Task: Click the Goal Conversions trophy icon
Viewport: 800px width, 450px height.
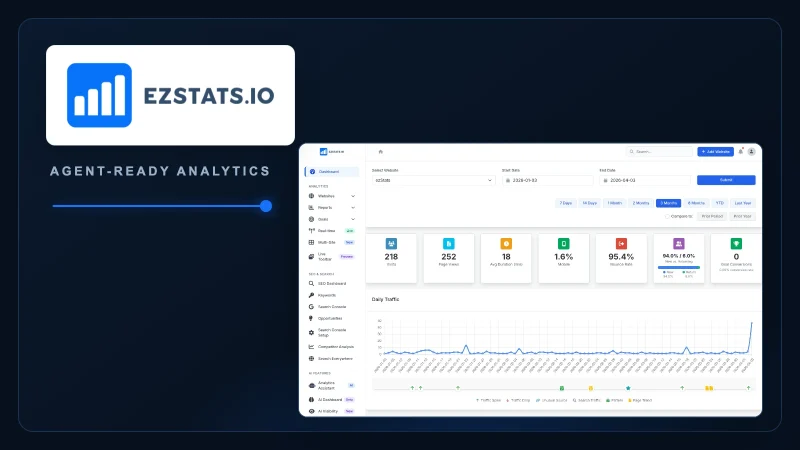Action: (x=736, y=244)
